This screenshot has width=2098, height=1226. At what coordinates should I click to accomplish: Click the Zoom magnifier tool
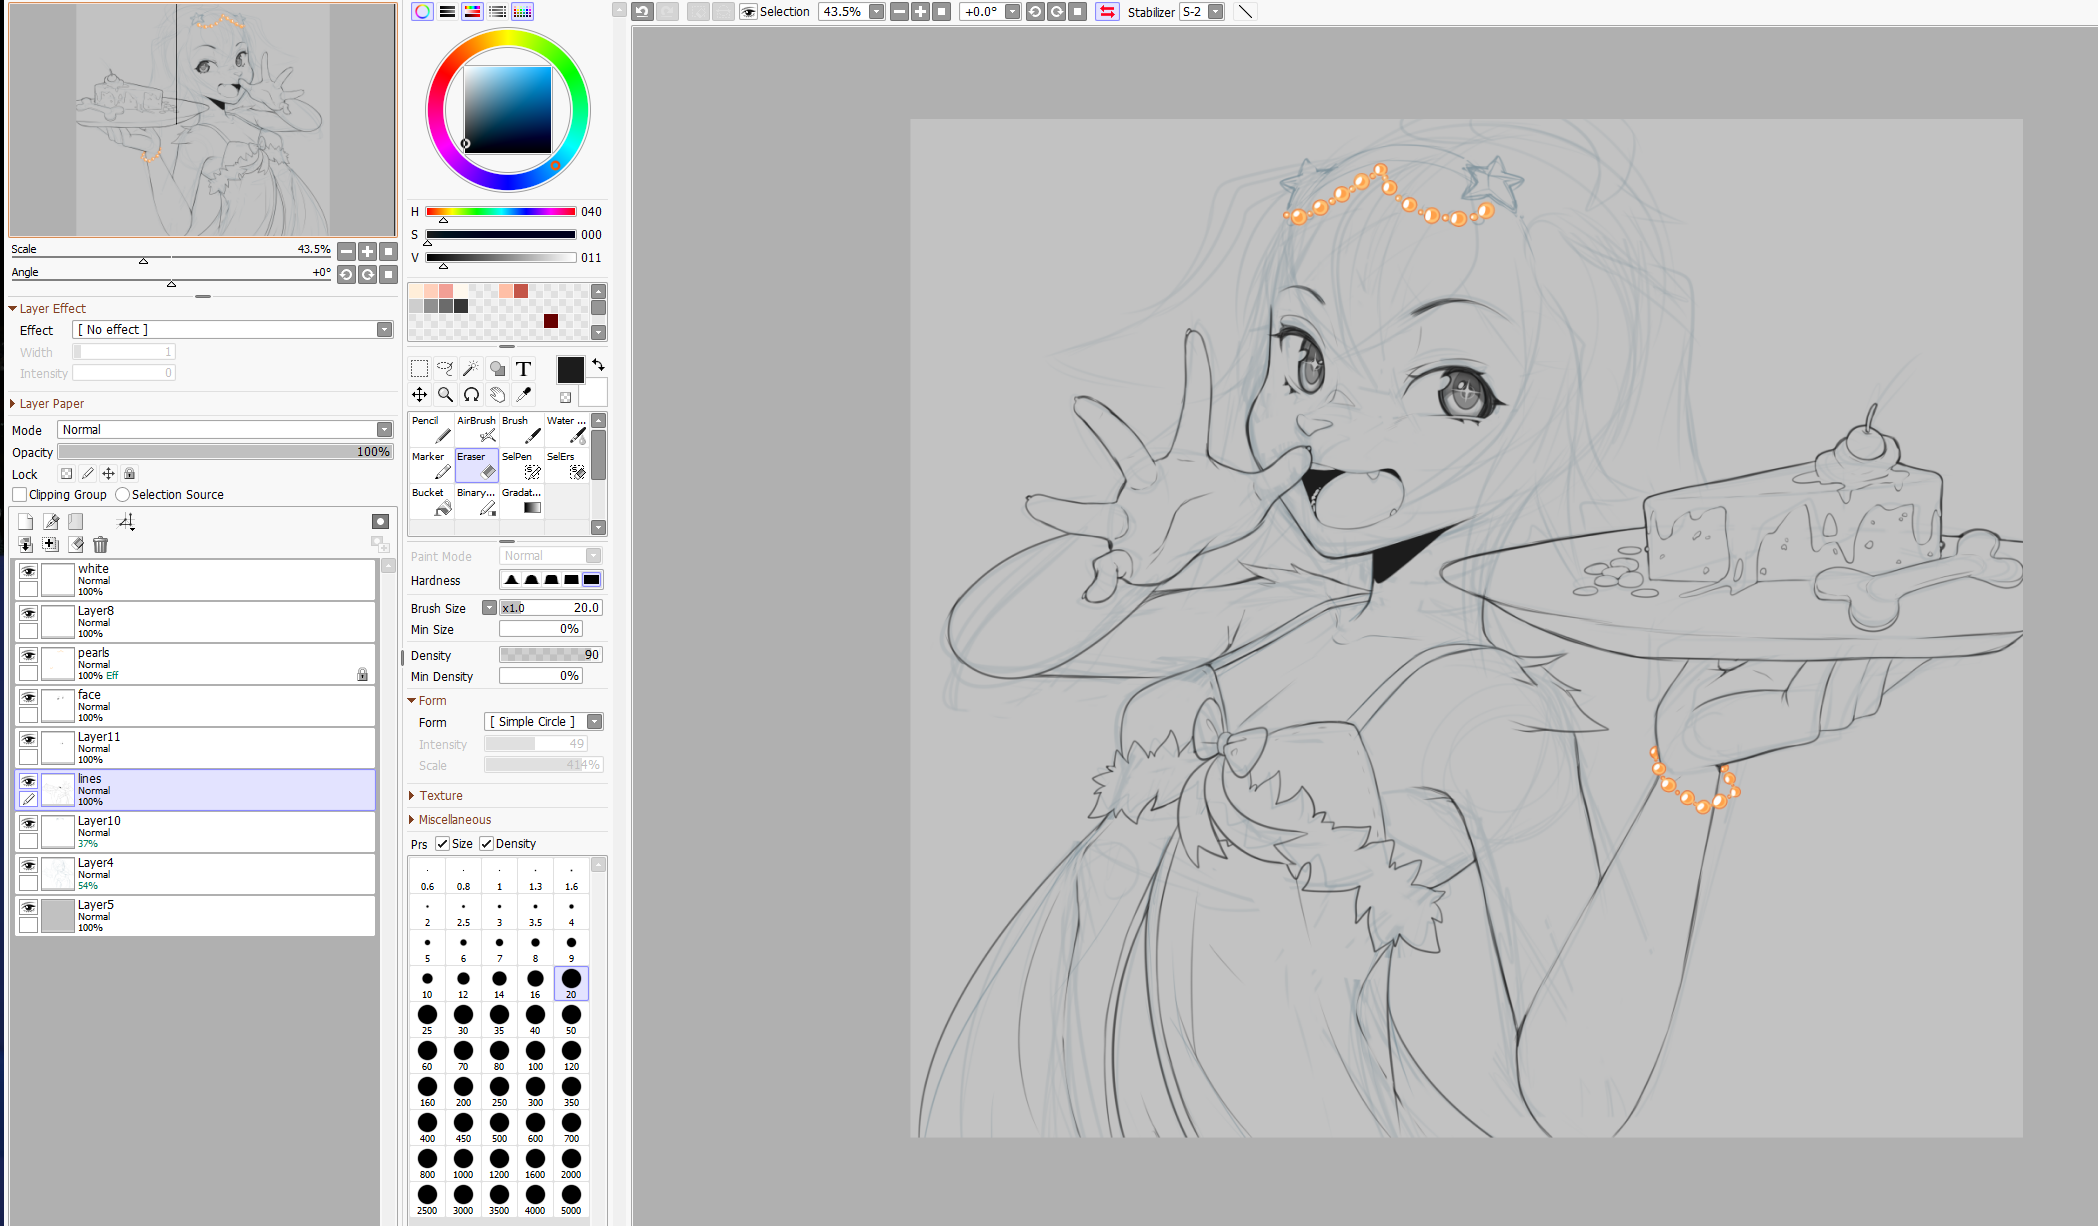[x=446, y=395]
